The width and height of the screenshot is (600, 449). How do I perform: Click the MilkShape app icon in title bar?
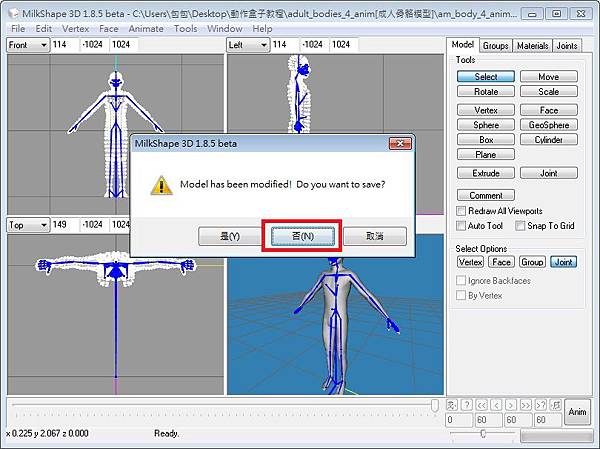click(14, 14)
